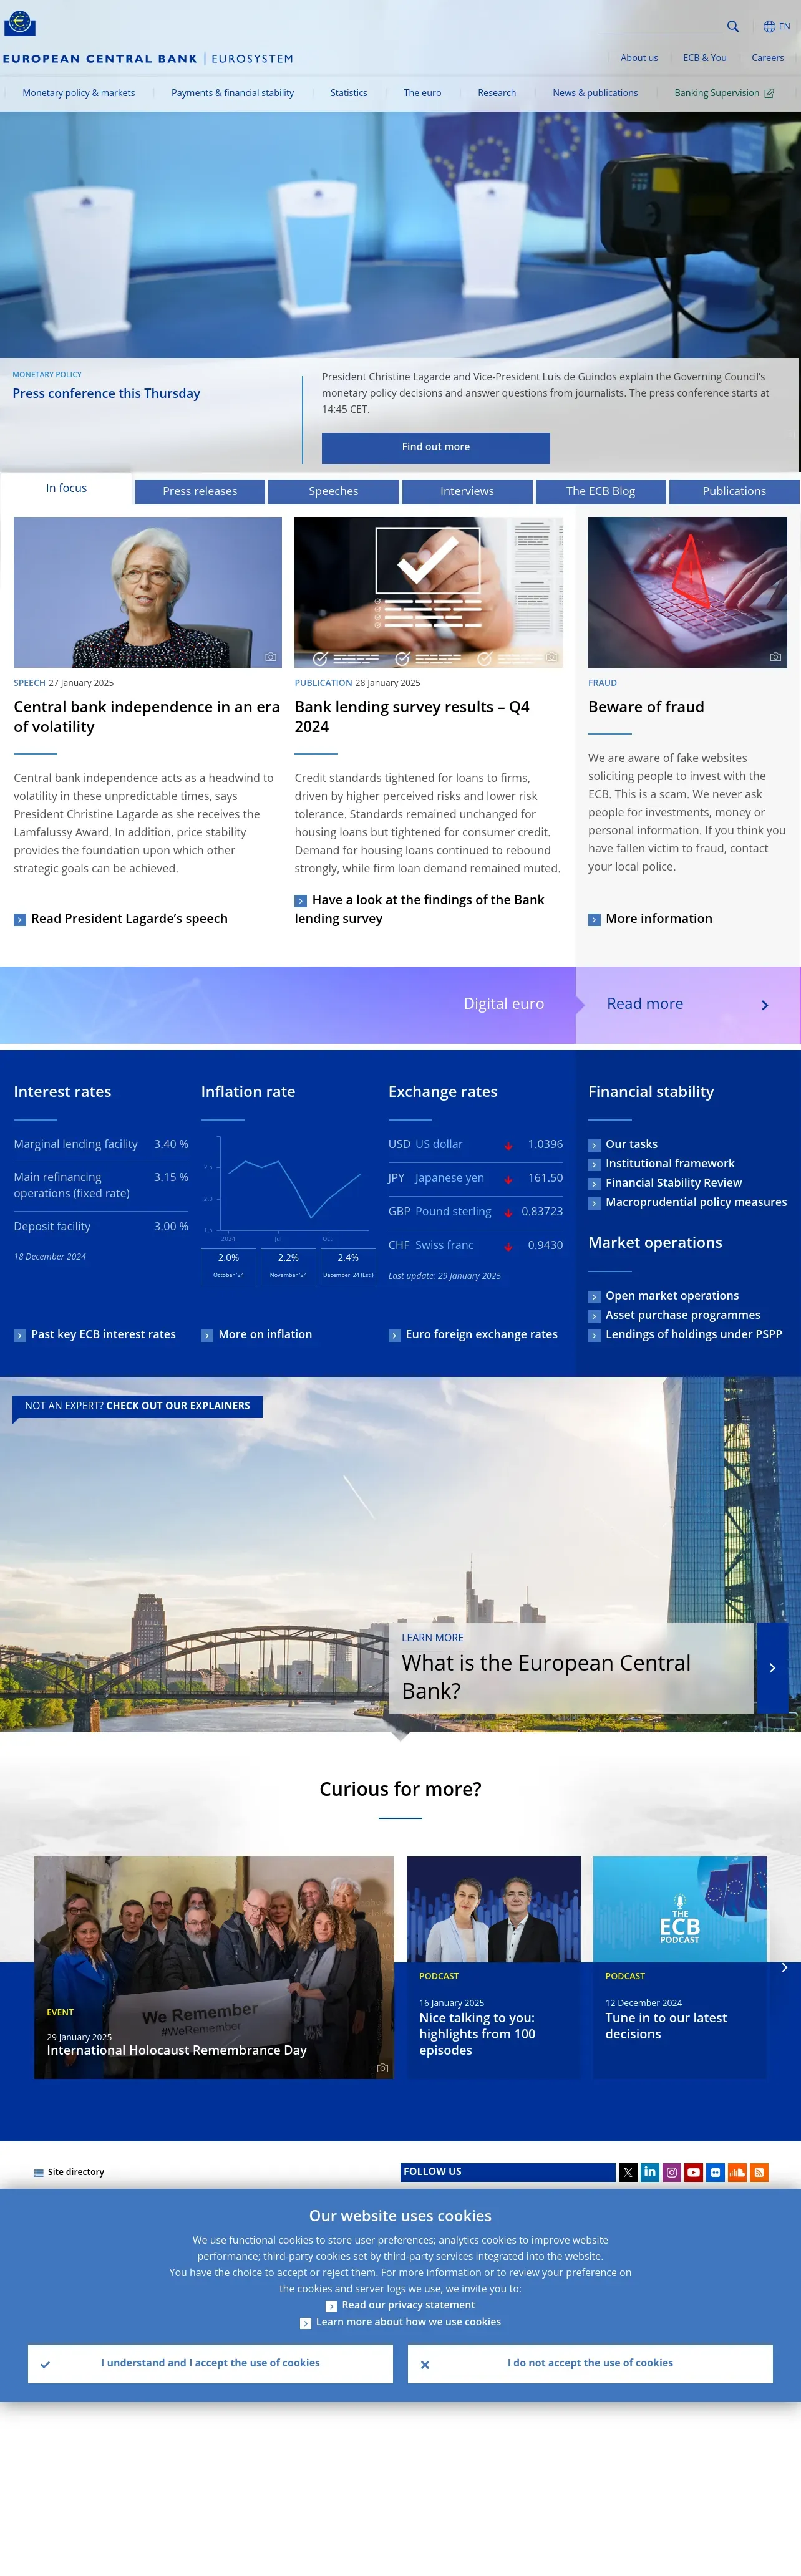Open Macroprudential policy measures link
This screenshot has width=801, height=2576.
point(687,1202)
